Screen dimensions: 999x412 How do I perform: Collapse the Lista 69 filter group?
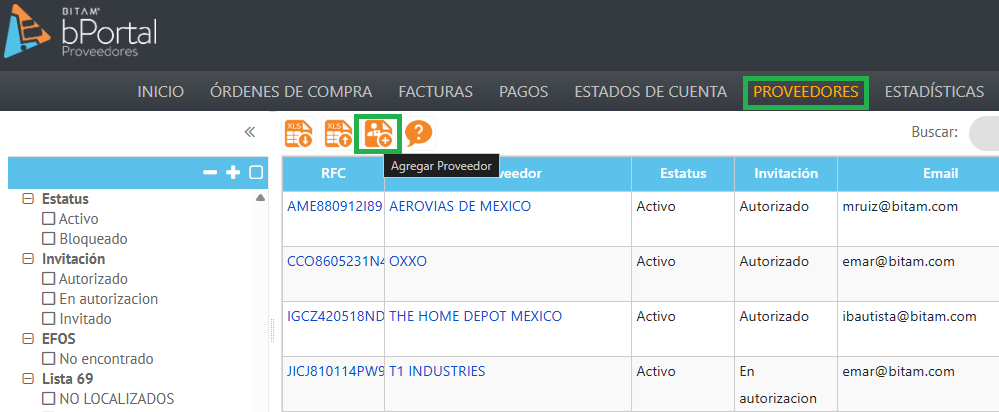27,378
